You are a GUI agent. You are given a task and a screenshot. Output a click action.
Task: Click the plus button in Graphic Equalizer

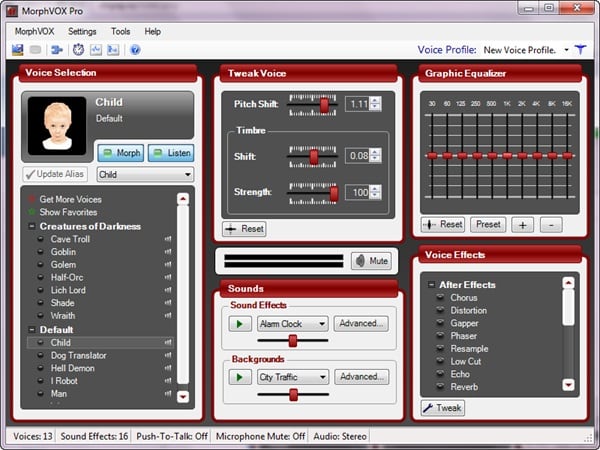click(522, 225)
